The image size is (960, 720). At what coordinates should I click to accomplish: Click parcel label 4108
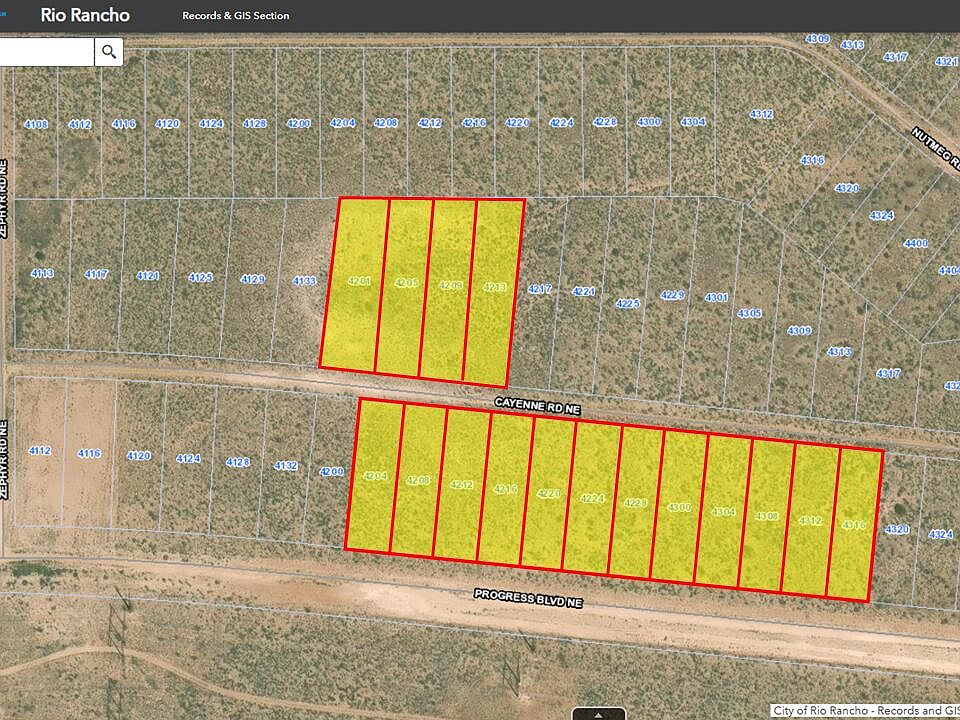click(36, 124)
